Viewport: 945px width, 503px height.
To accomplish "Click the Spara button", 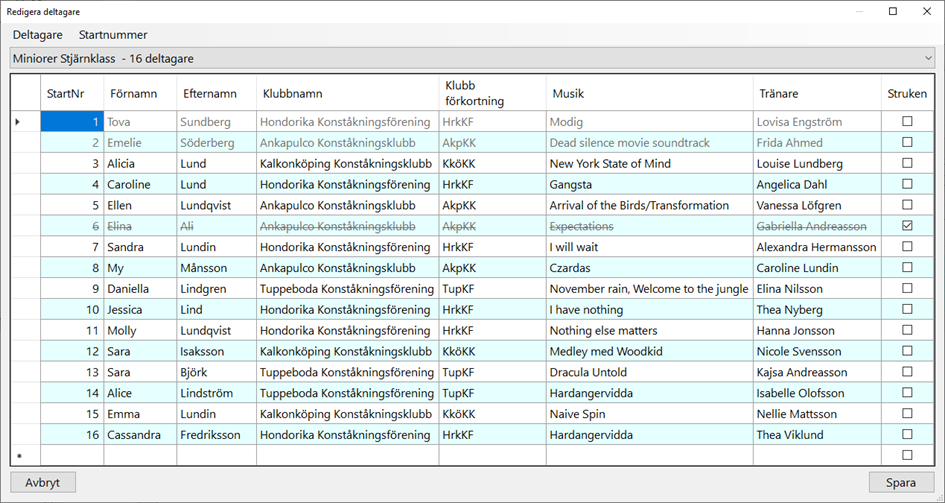I will (900, 482).
